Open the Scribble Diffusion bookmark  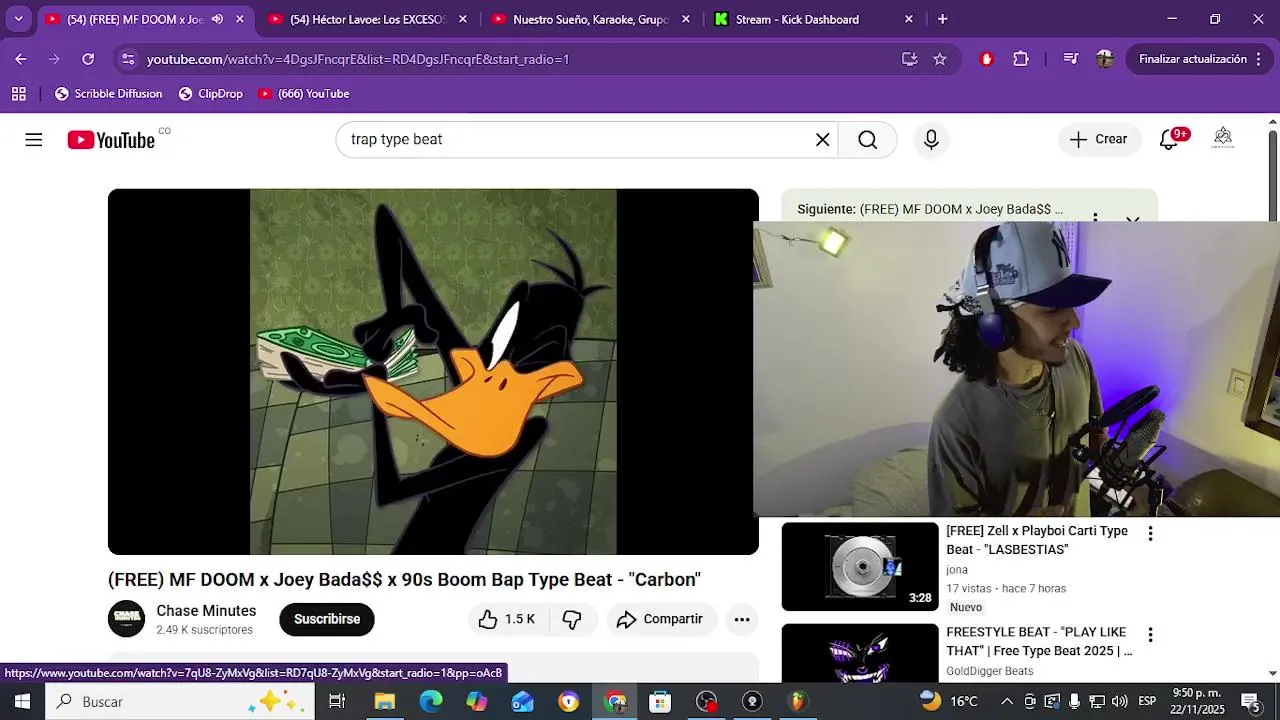pyautogui.click(x=108, y=94)
